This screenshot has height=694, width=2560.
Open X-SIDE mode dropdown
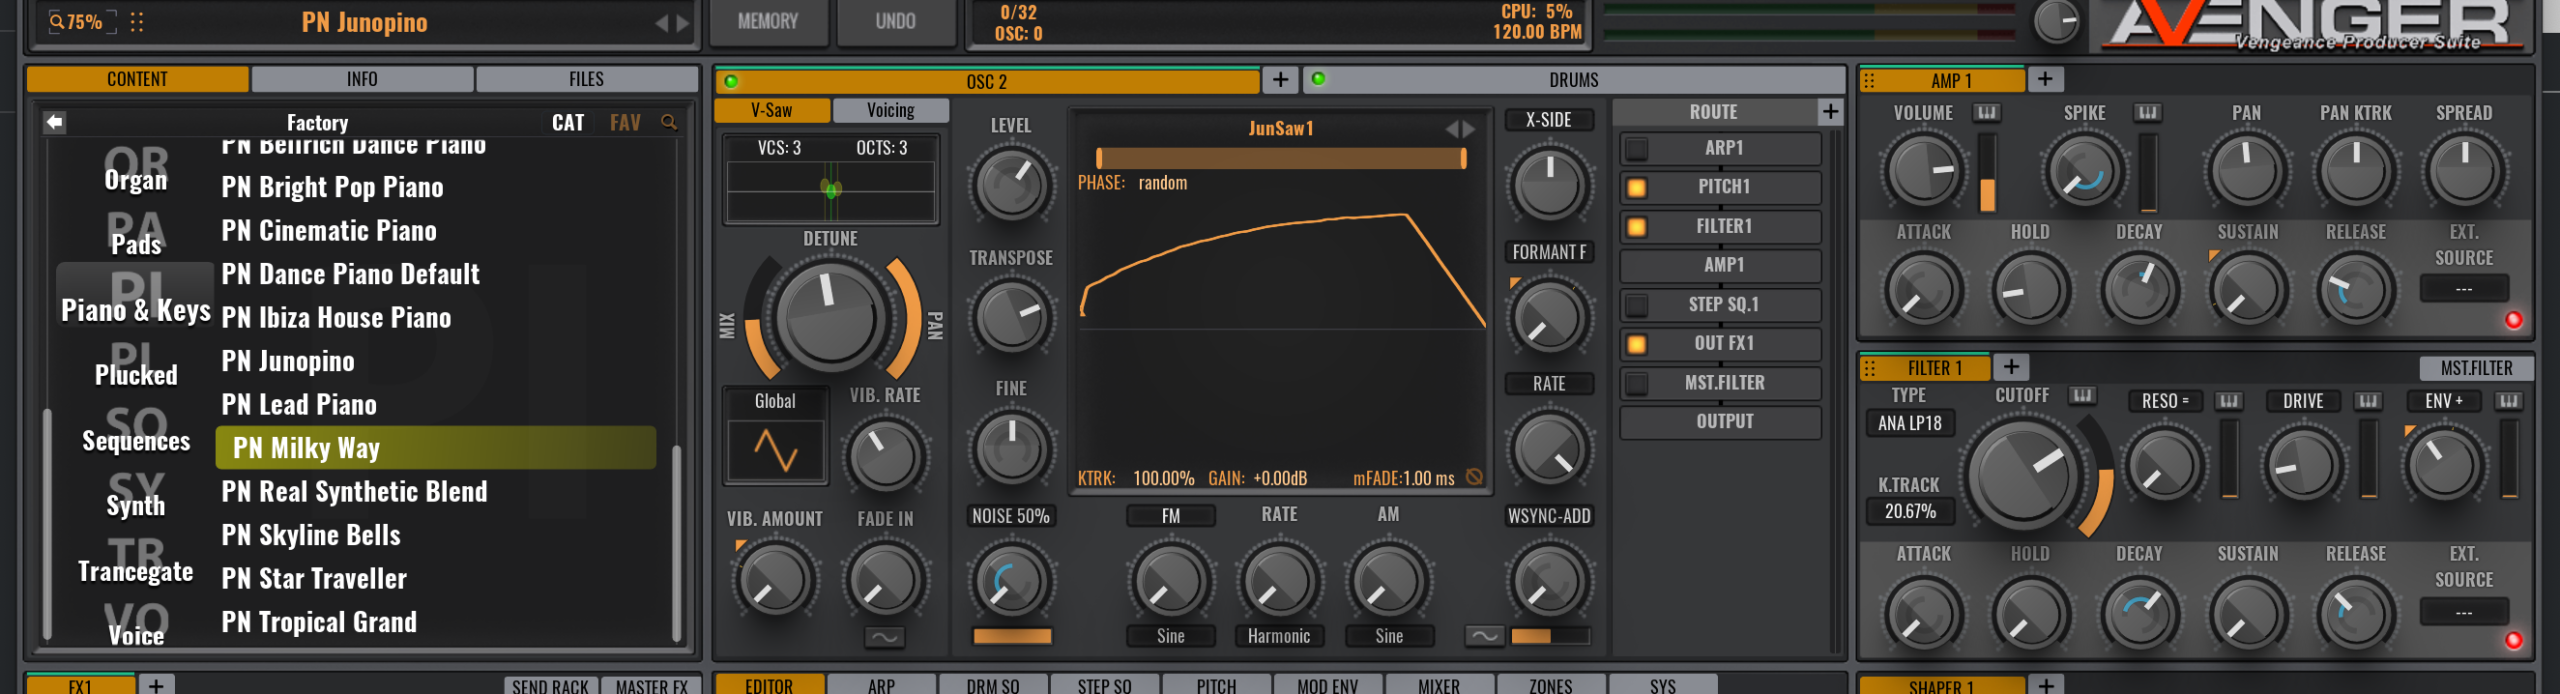pos(1548,120)
